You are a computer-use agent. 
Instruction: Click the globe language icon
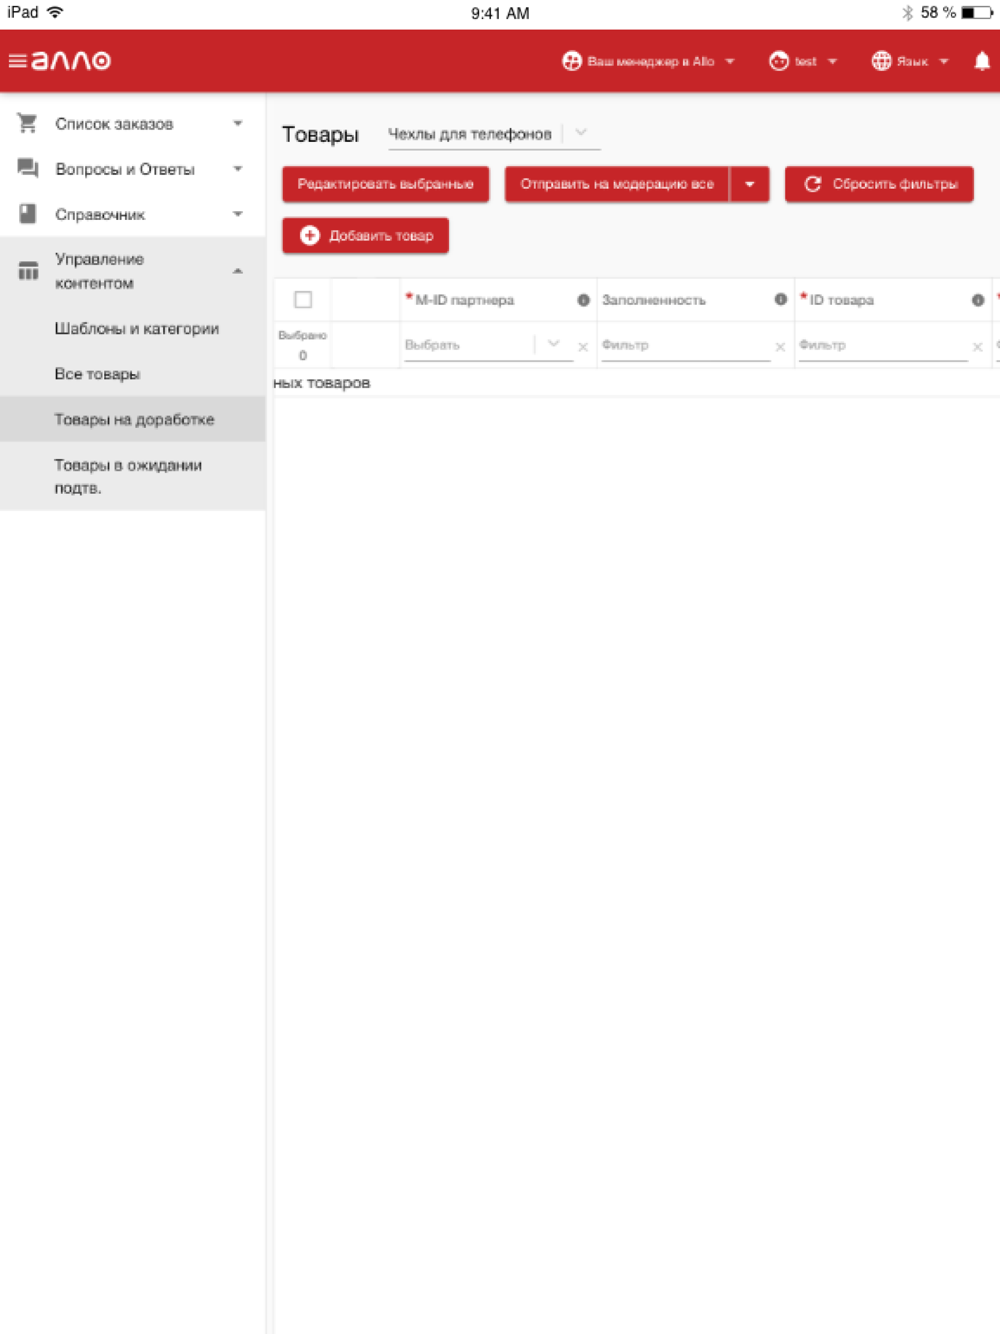coord(881,61)
